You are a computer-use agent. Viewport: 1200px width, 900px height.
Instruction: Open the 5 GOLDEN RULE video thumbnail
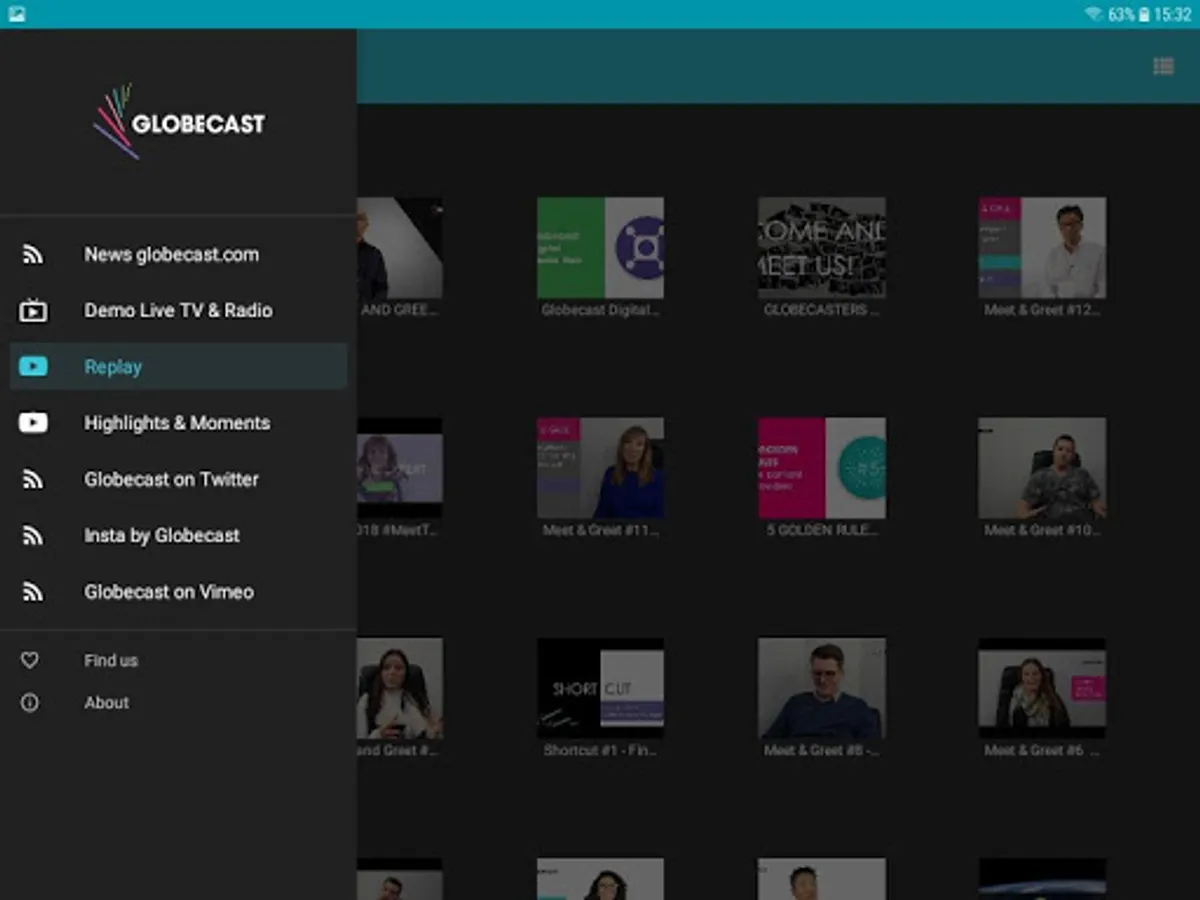[821, 468]
